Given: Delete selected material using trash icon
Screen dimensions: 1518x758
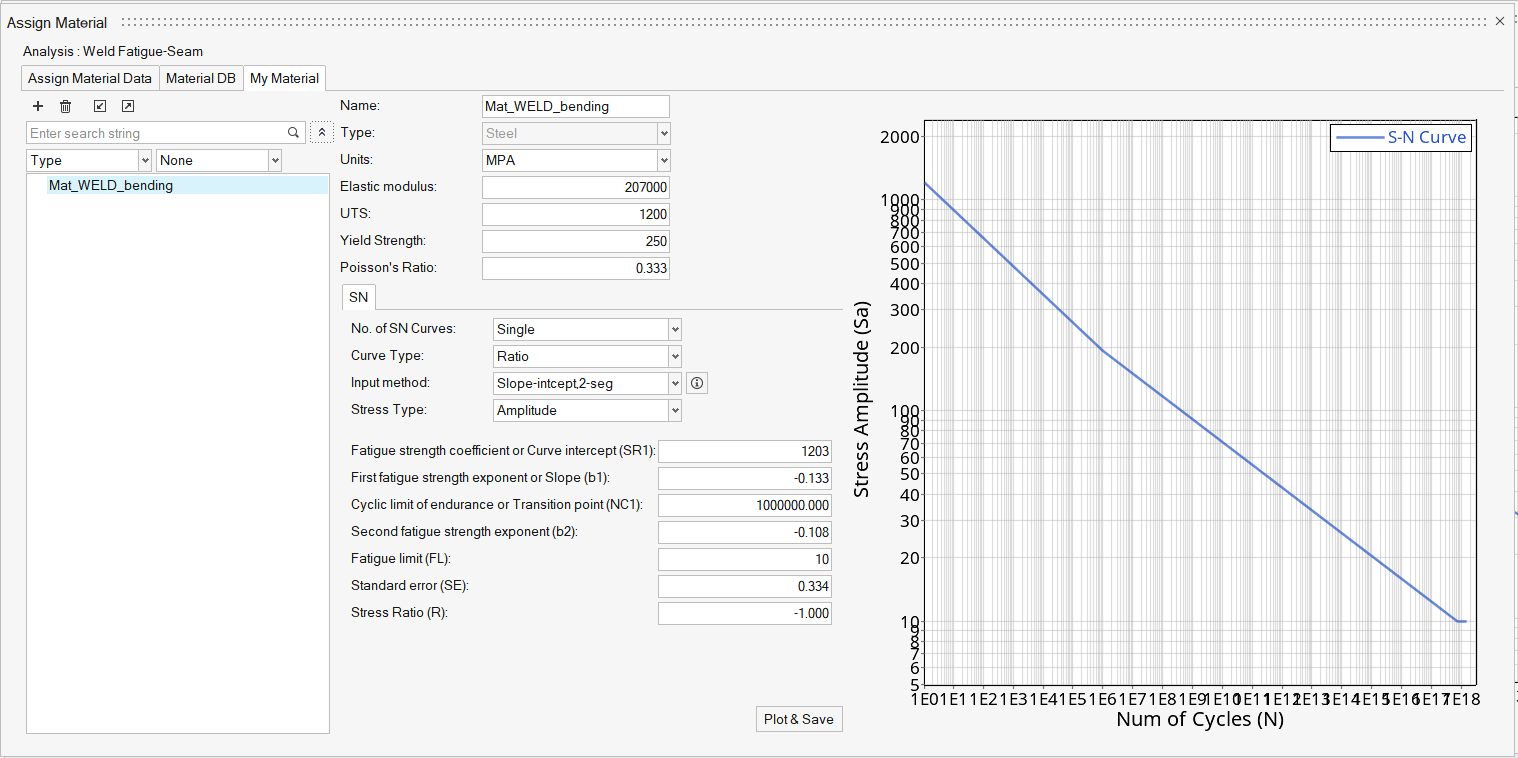Looking at the screenshot, I should click(66, 106).
